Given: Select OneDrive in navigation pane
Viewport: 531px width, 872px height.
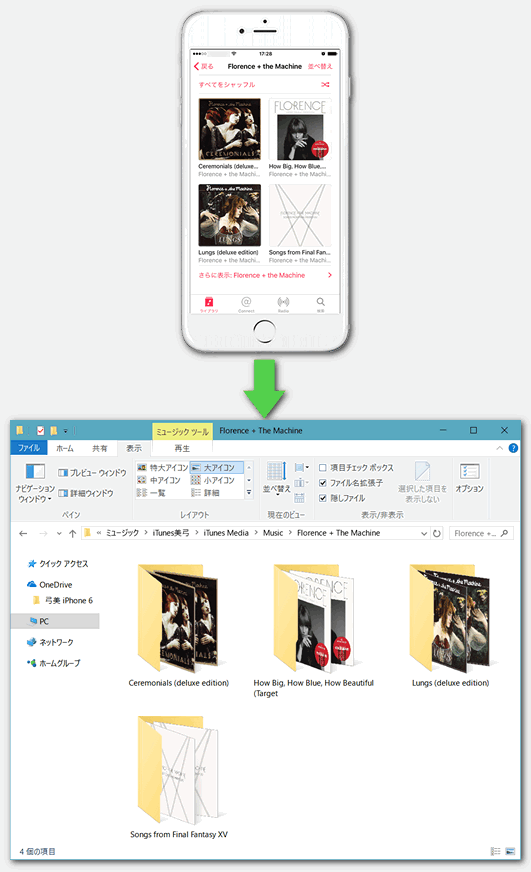Looking at the screenshot, I should coord(49,584).
